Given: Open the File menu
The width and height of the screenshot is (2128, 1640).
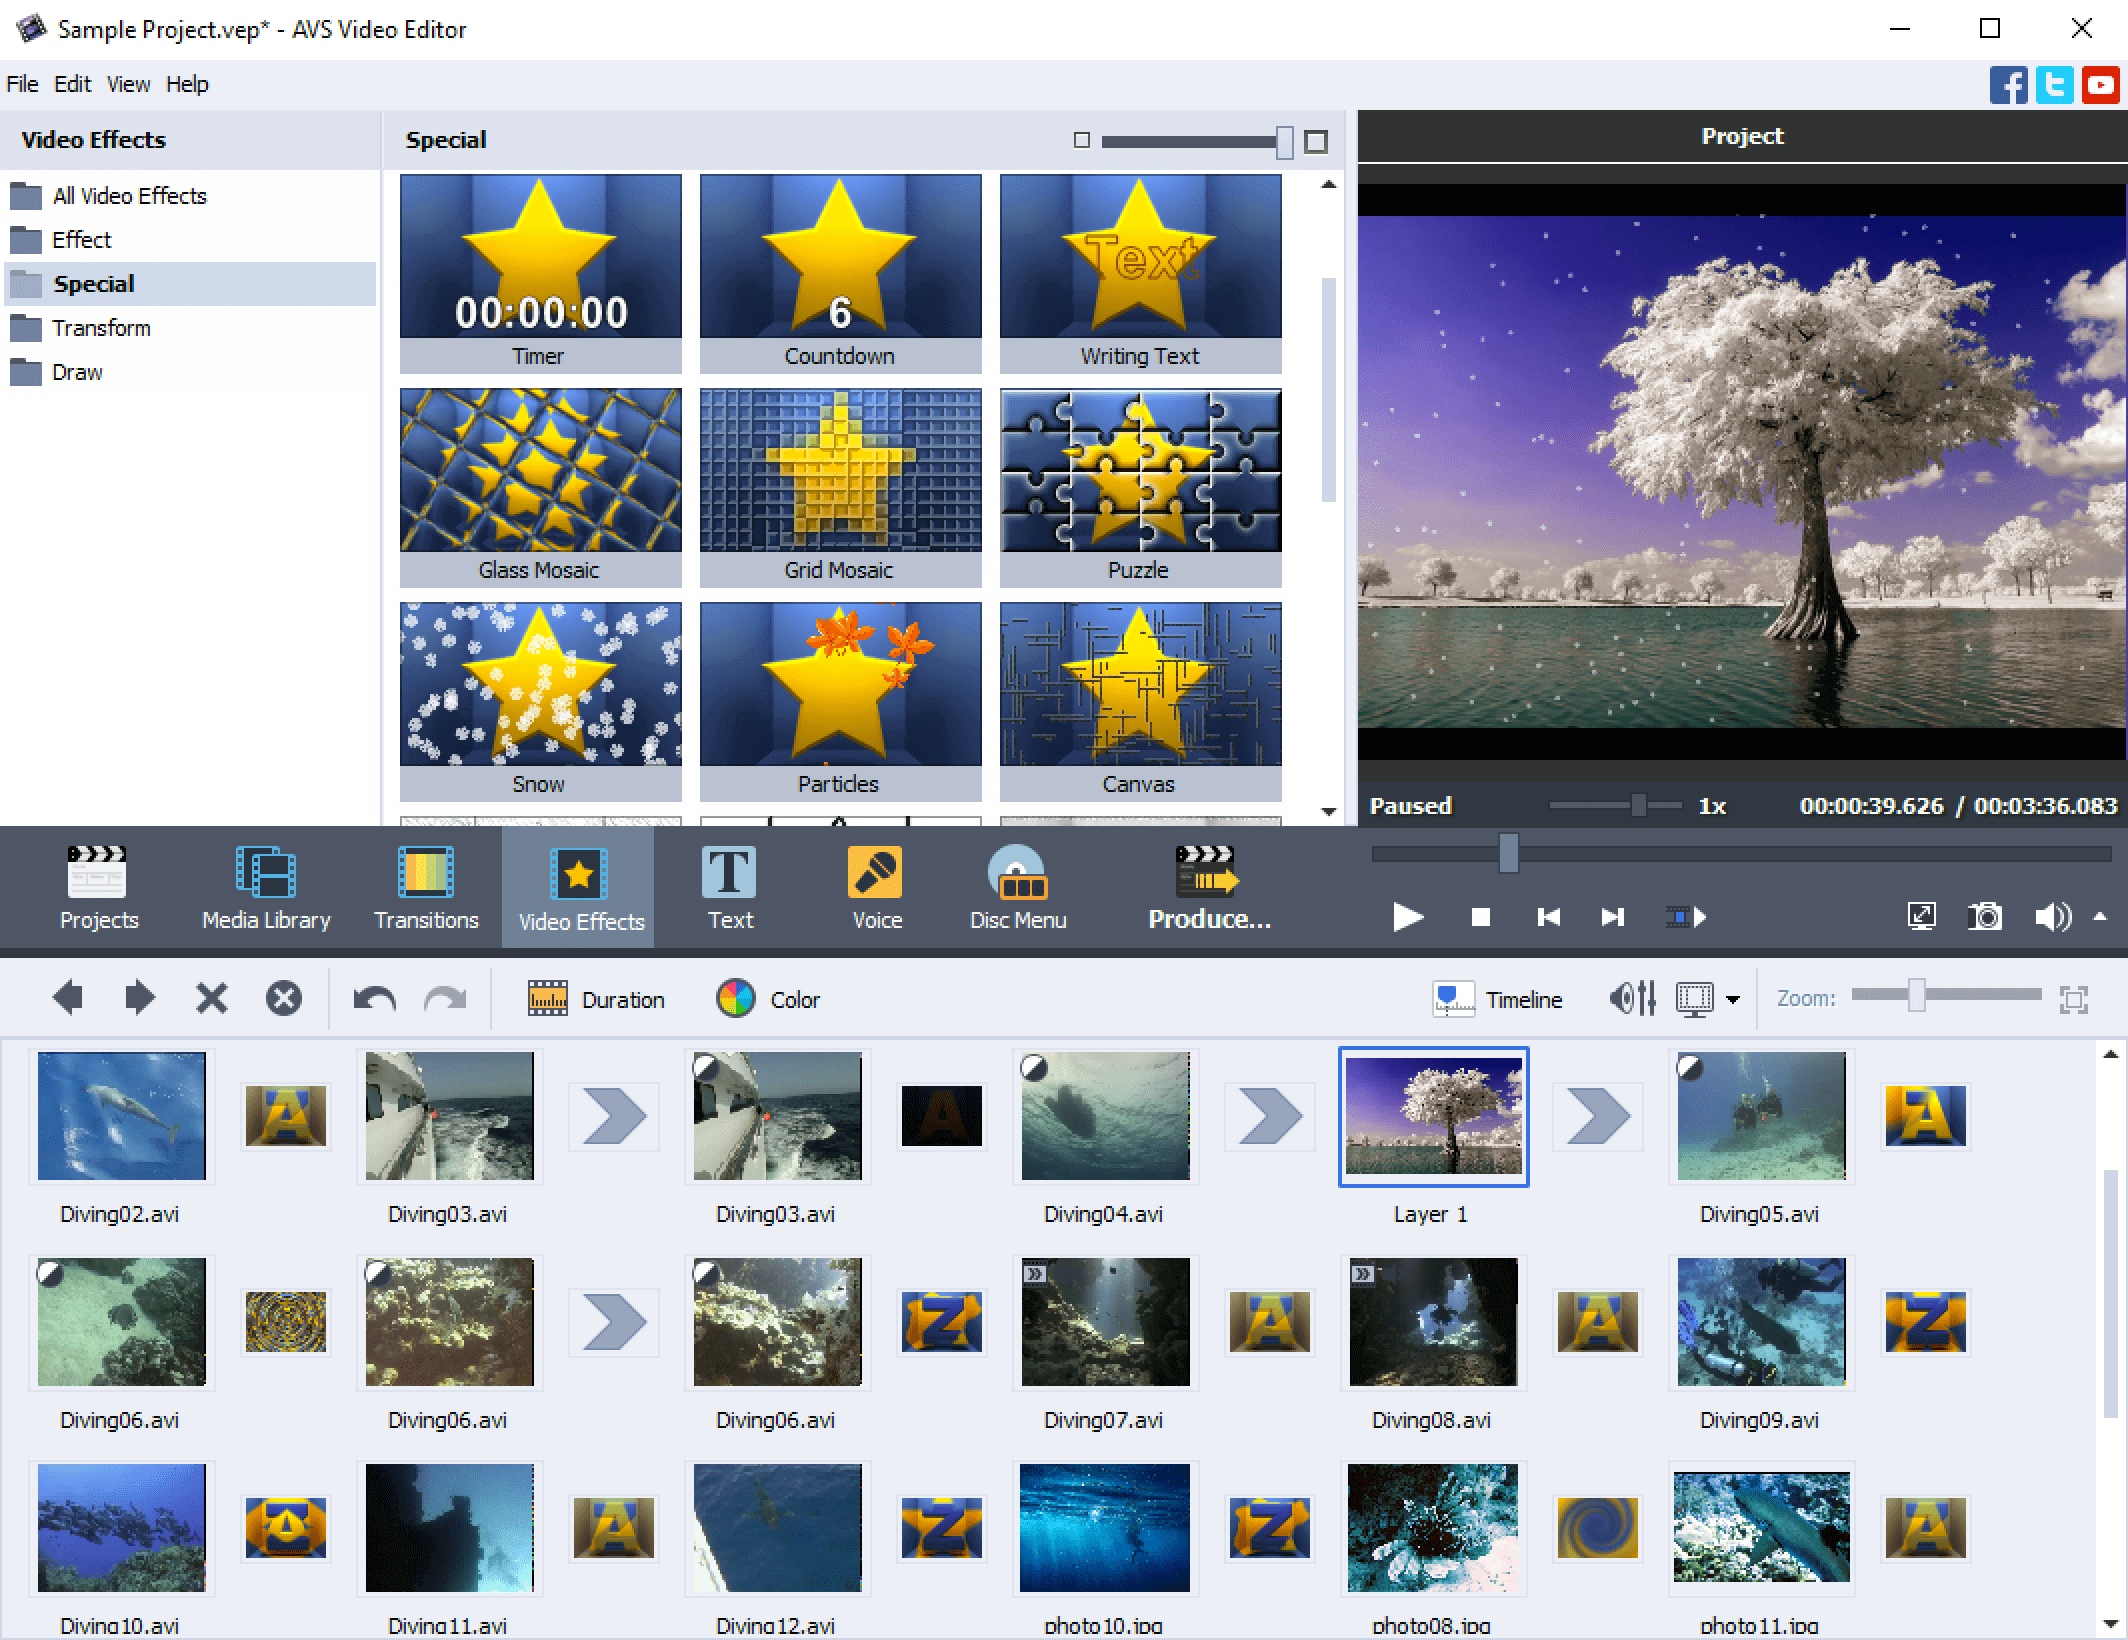Looking at the screenshot, I should pos(22,84).
